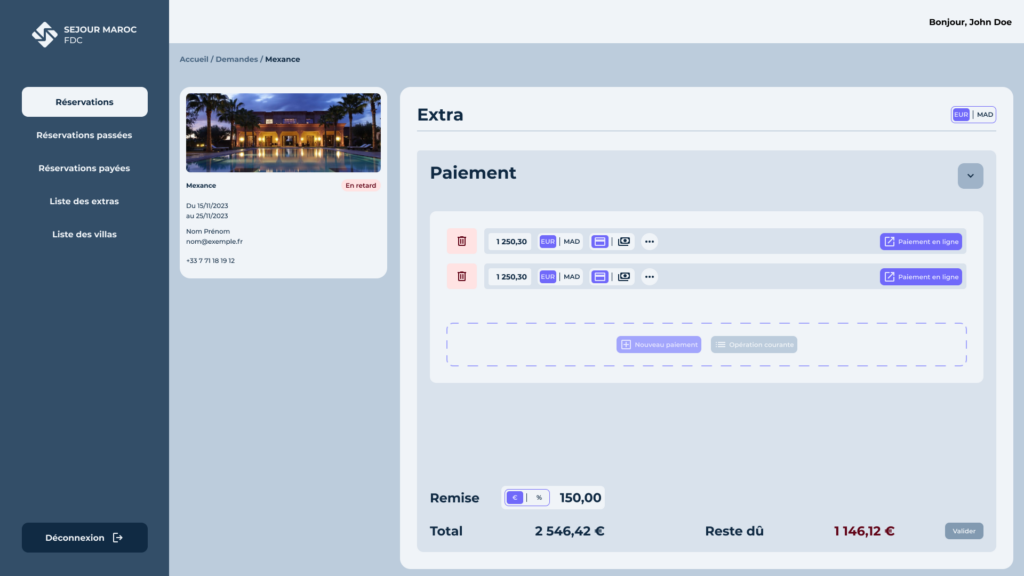Screen dimensions: 1024x576
Task: Click Paiement en ligne on first payment
Action: pyautogui.click(x=920, y=241)
